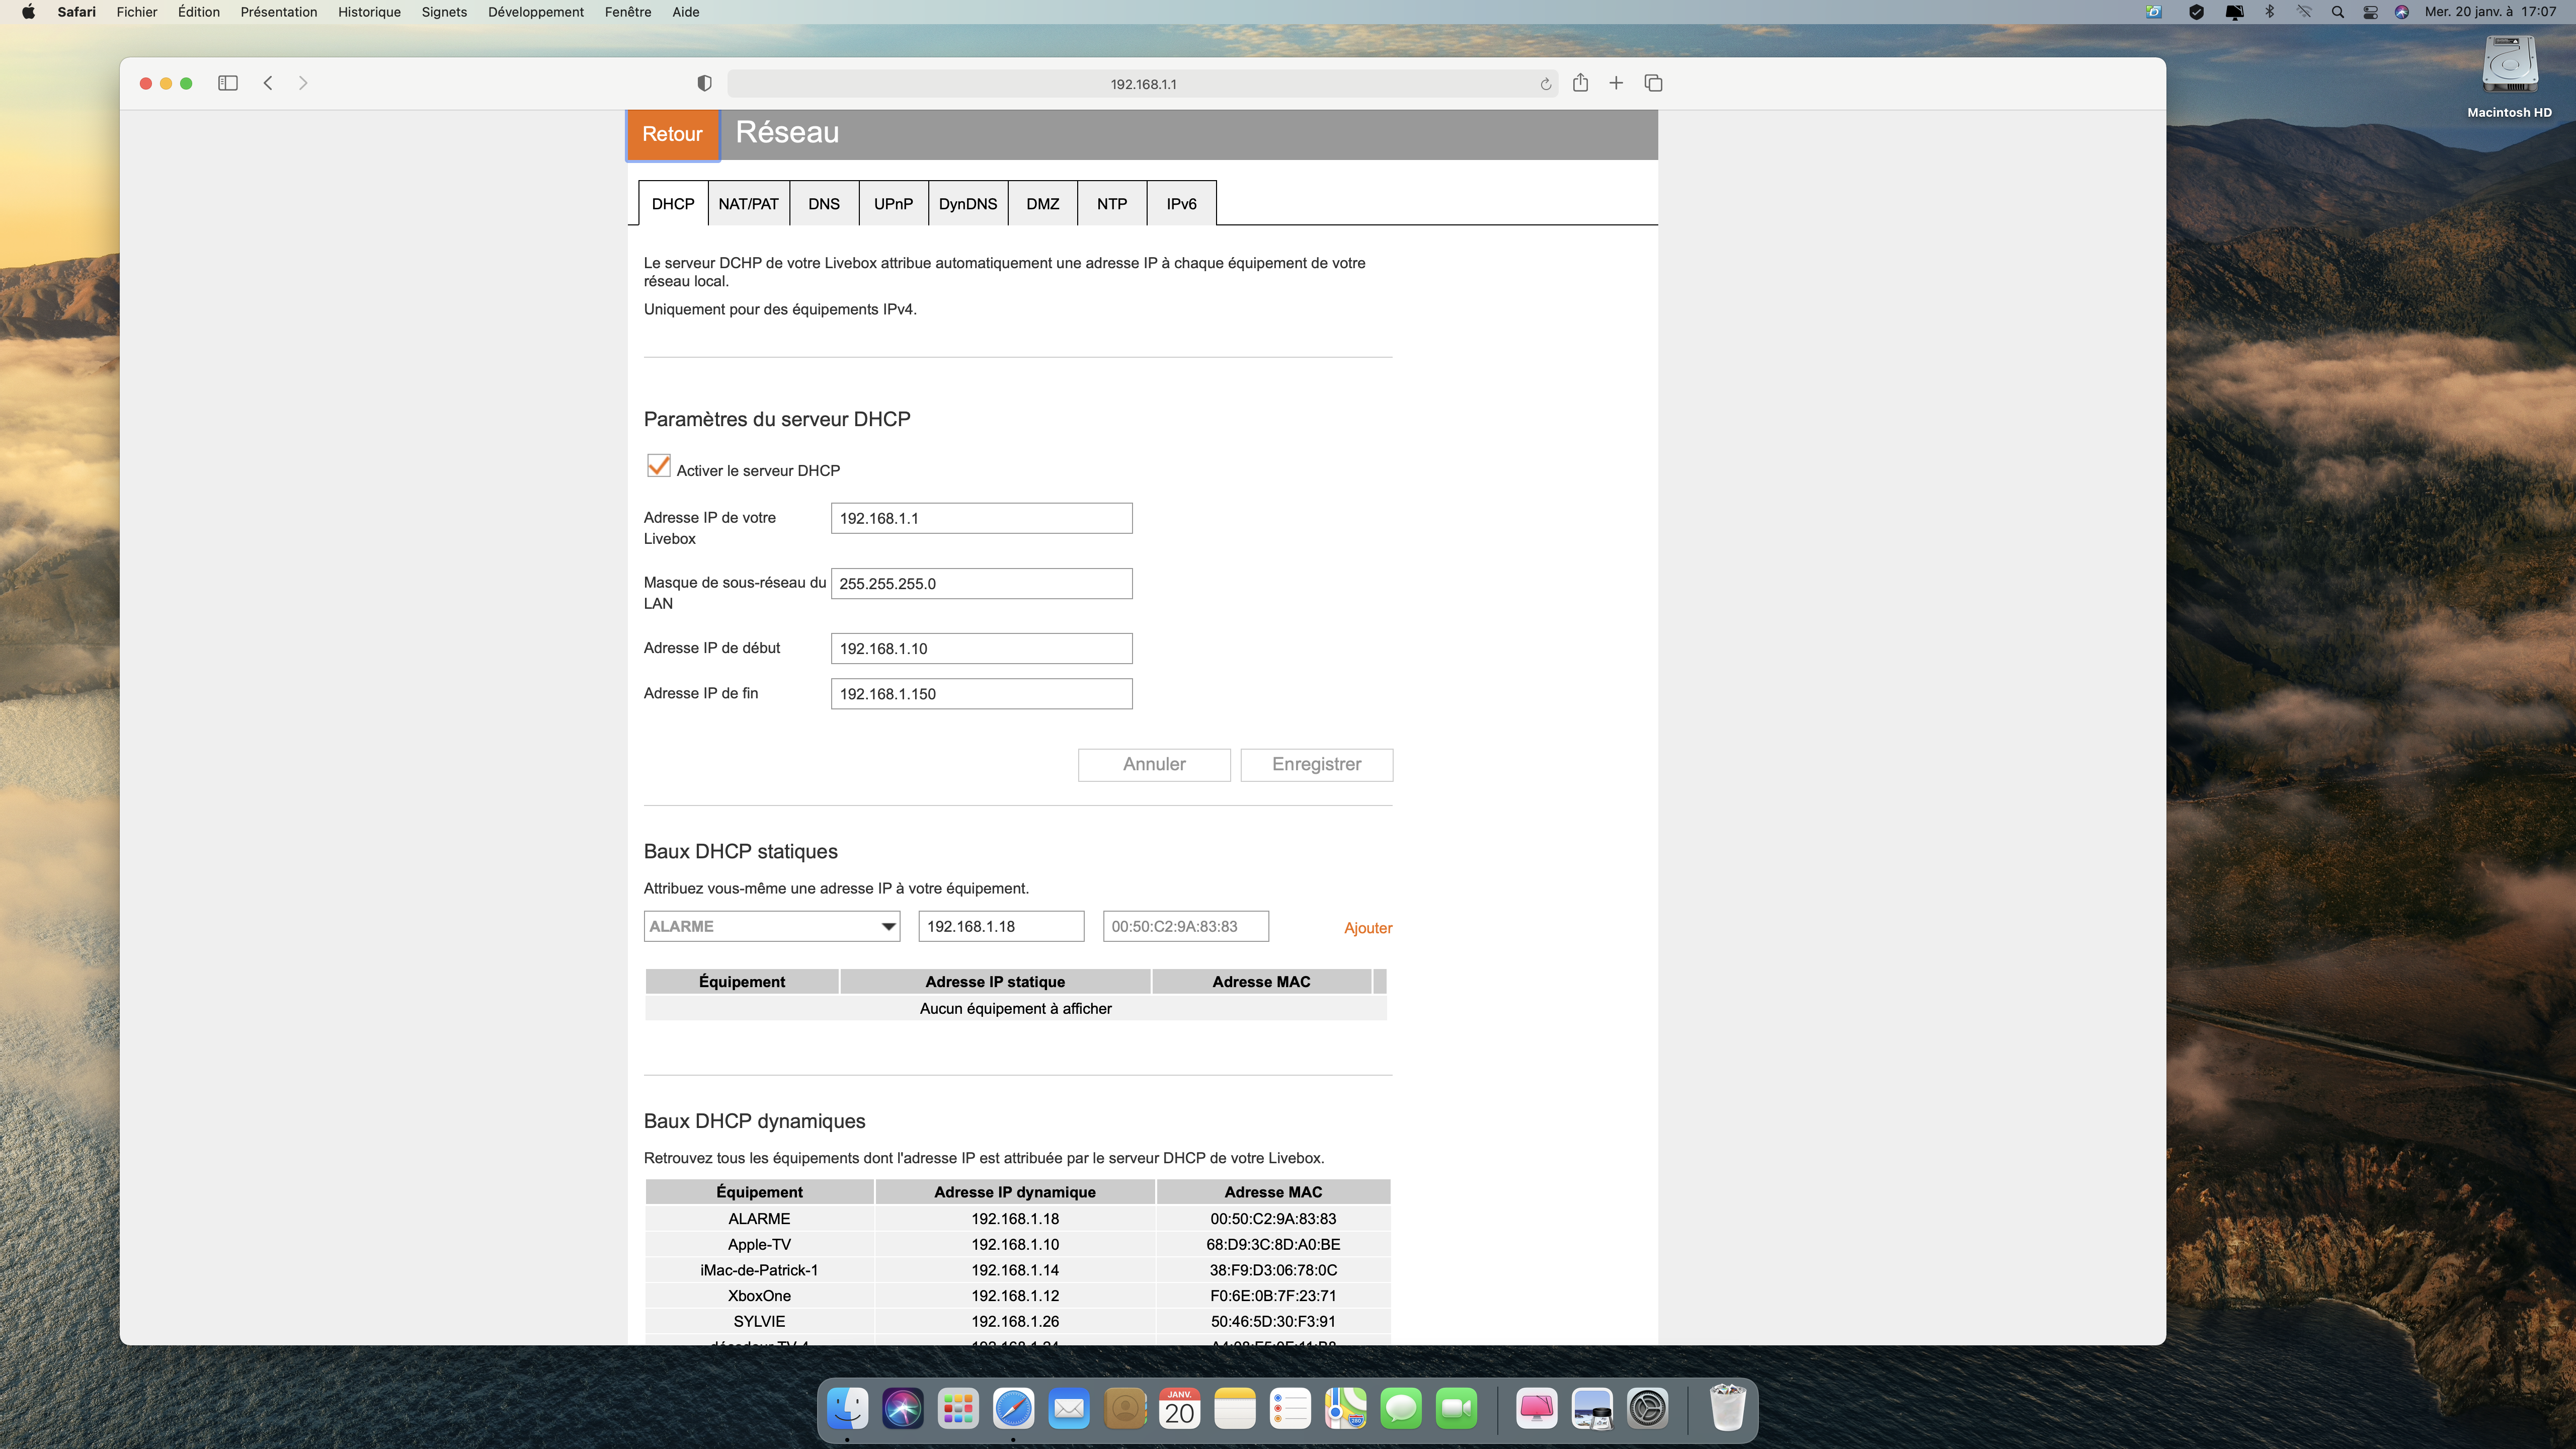Click the Livebox IP address field

pyautogui.click(x=981, y=518)
